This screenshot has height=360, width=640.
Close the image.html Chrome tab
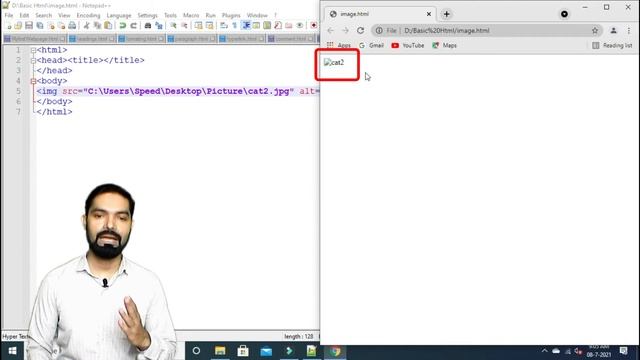point(429,14)
